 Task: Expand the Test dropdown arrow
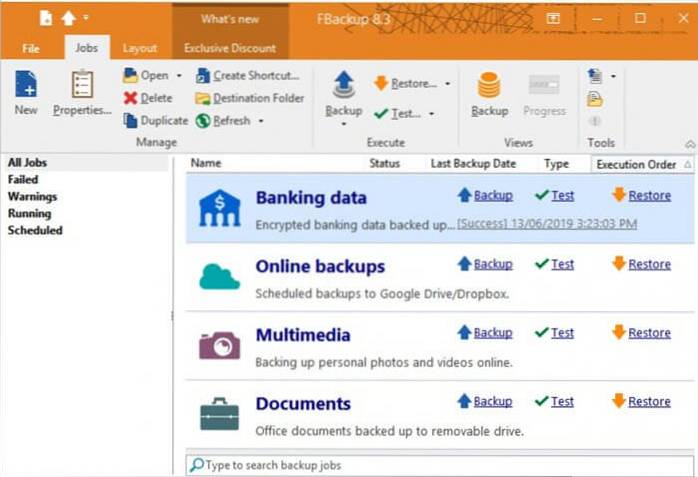point(431,114)
